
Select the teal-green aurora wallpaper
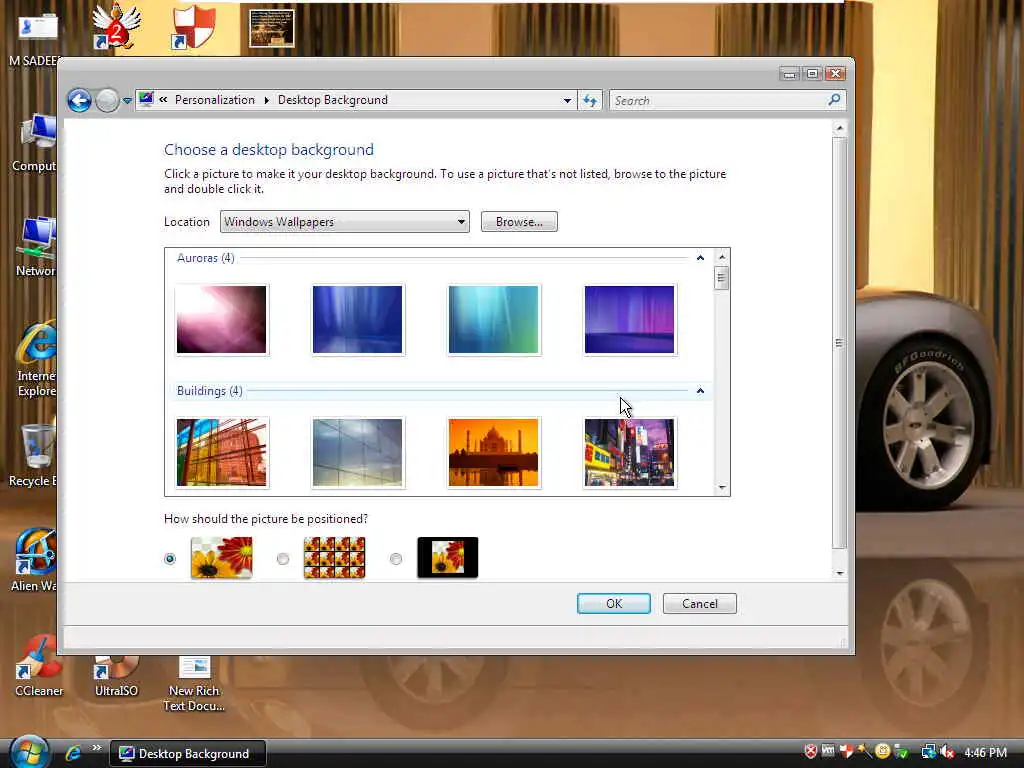[493, 319]
